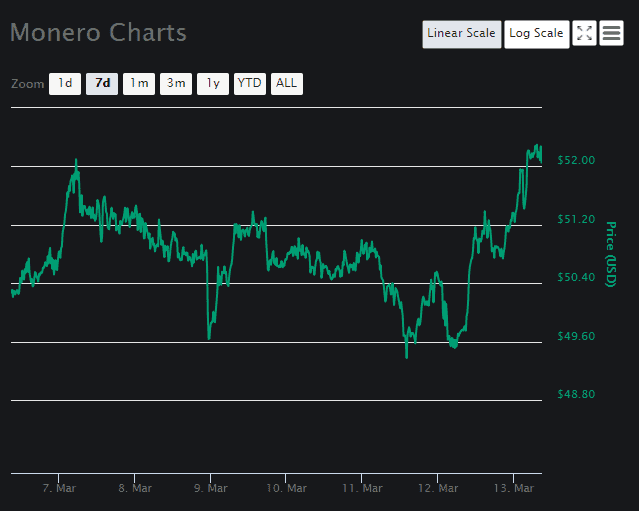Set zoom range to ALL
Image resolution: width=639 pixels, height=511 pixels.
tap(287, 84)
